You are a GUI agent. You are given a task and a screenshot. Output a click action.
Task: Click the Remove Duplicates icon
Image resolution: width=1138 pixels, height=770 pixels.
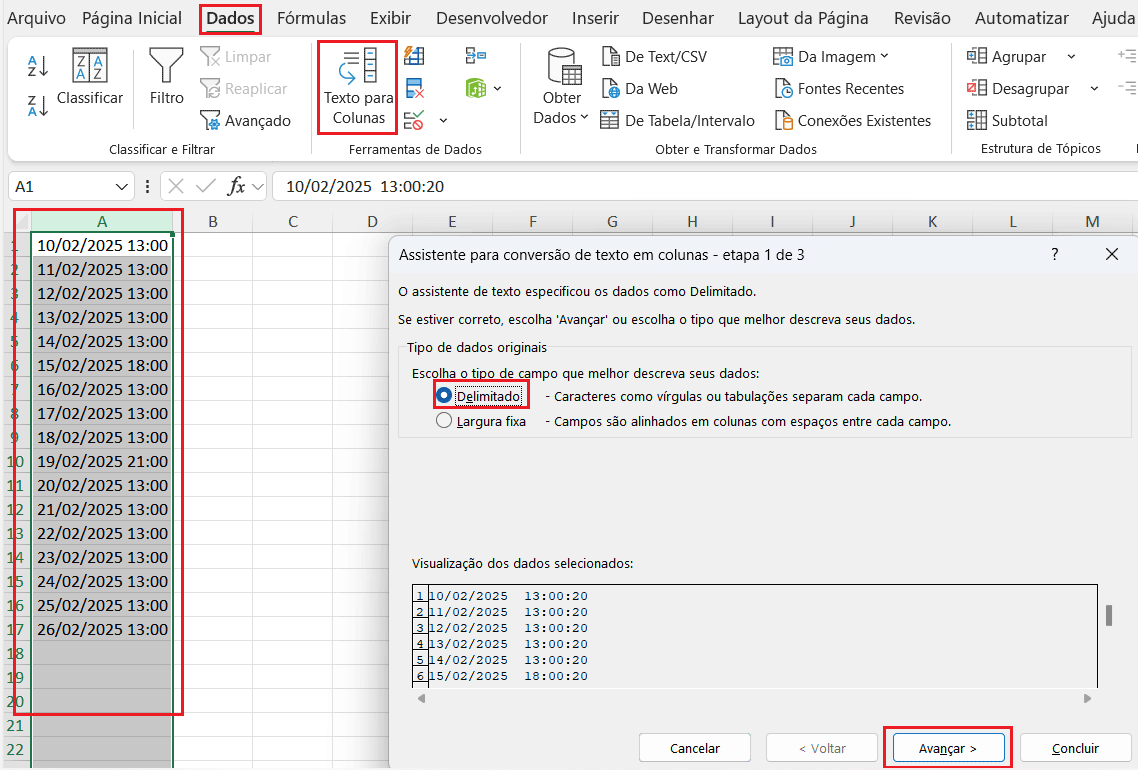pos(414,89)
